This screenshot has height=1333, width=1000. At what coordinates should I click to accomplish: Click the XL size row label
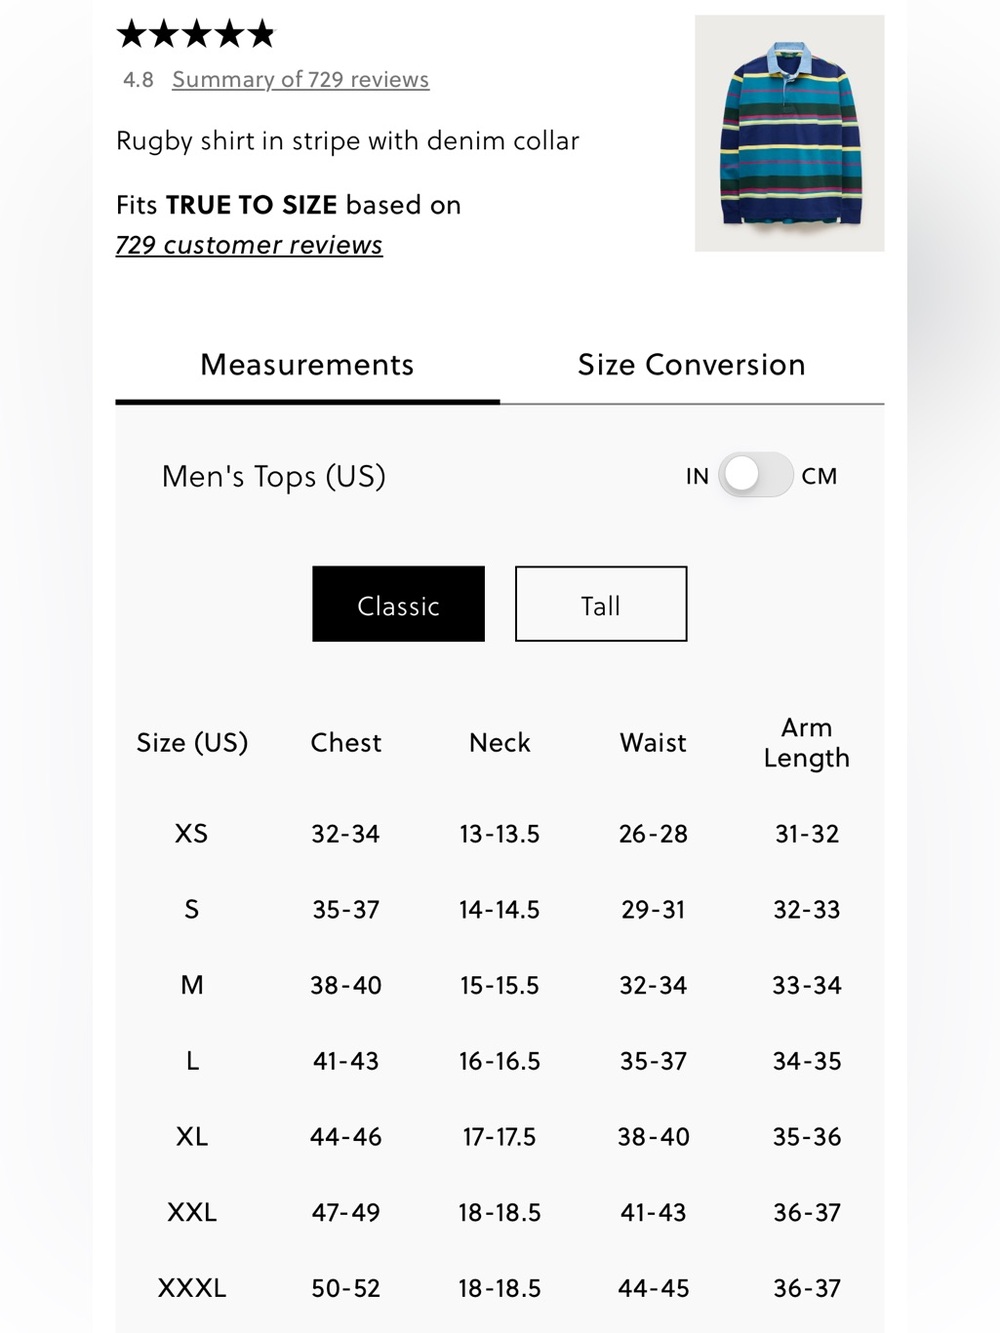point(192,1136)
